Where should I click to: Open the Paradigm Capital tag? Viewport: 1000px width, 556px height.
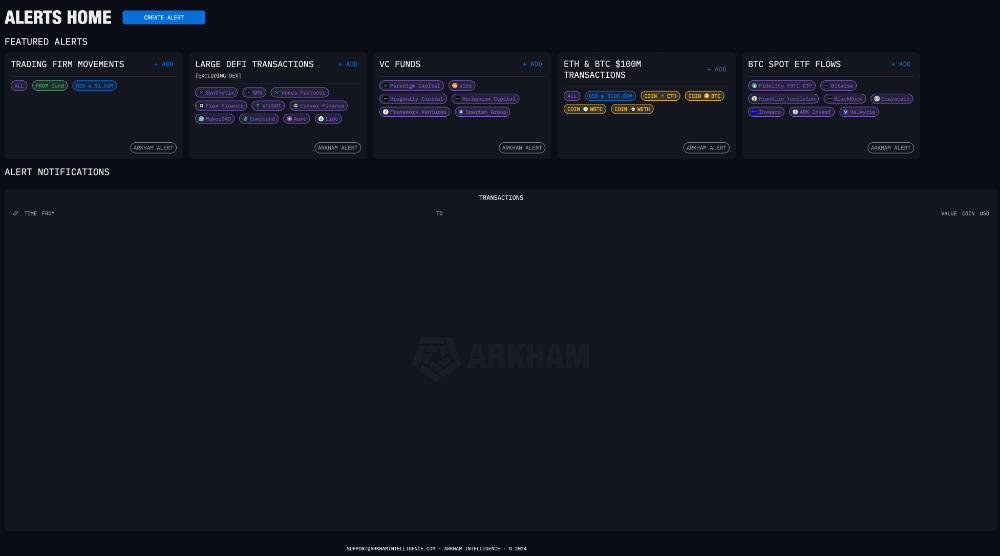point(412,86)
